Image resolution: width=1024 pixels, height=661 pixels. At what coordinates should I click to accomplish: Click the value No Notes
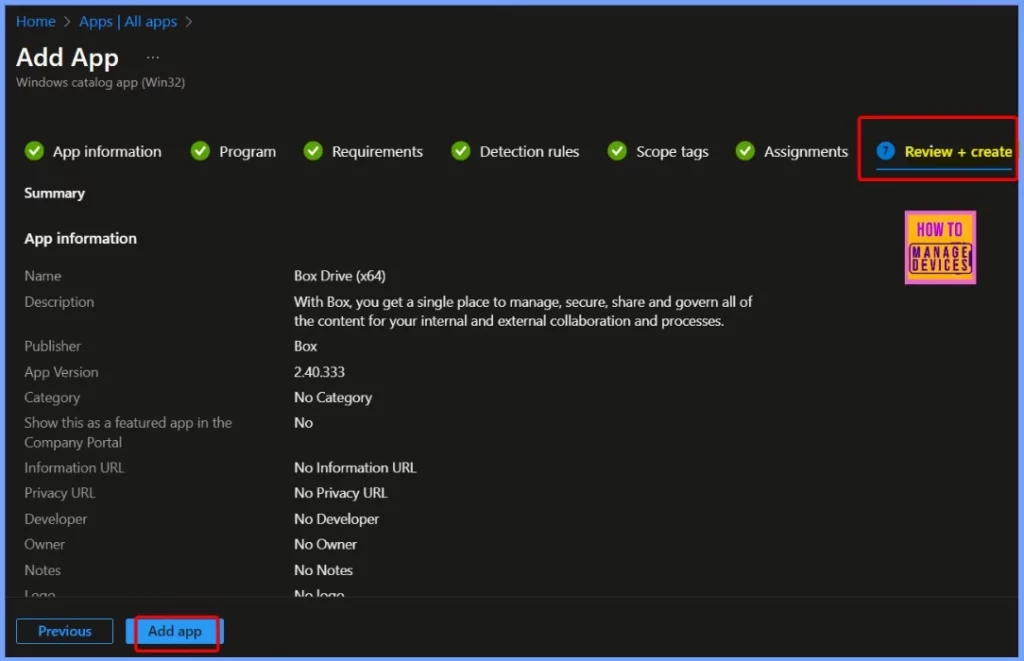point(323,570)
